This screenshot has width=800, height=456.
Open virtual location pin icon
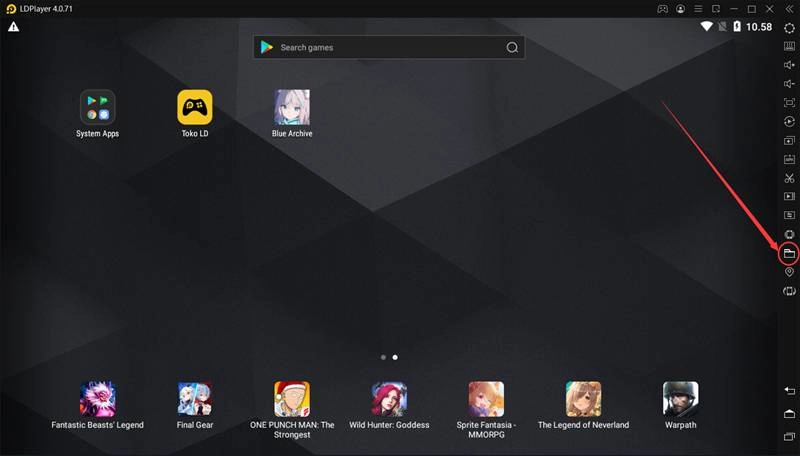click(789, 272)
